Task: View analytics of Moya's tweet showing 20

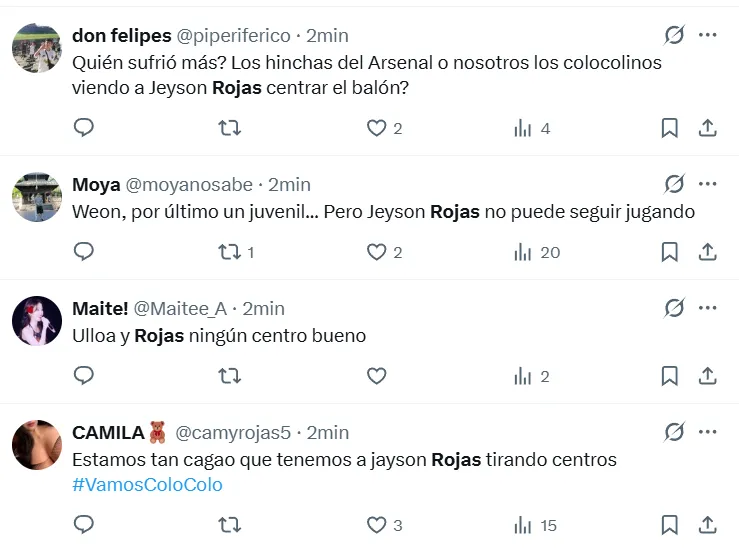Action: [x=537, y=253]
